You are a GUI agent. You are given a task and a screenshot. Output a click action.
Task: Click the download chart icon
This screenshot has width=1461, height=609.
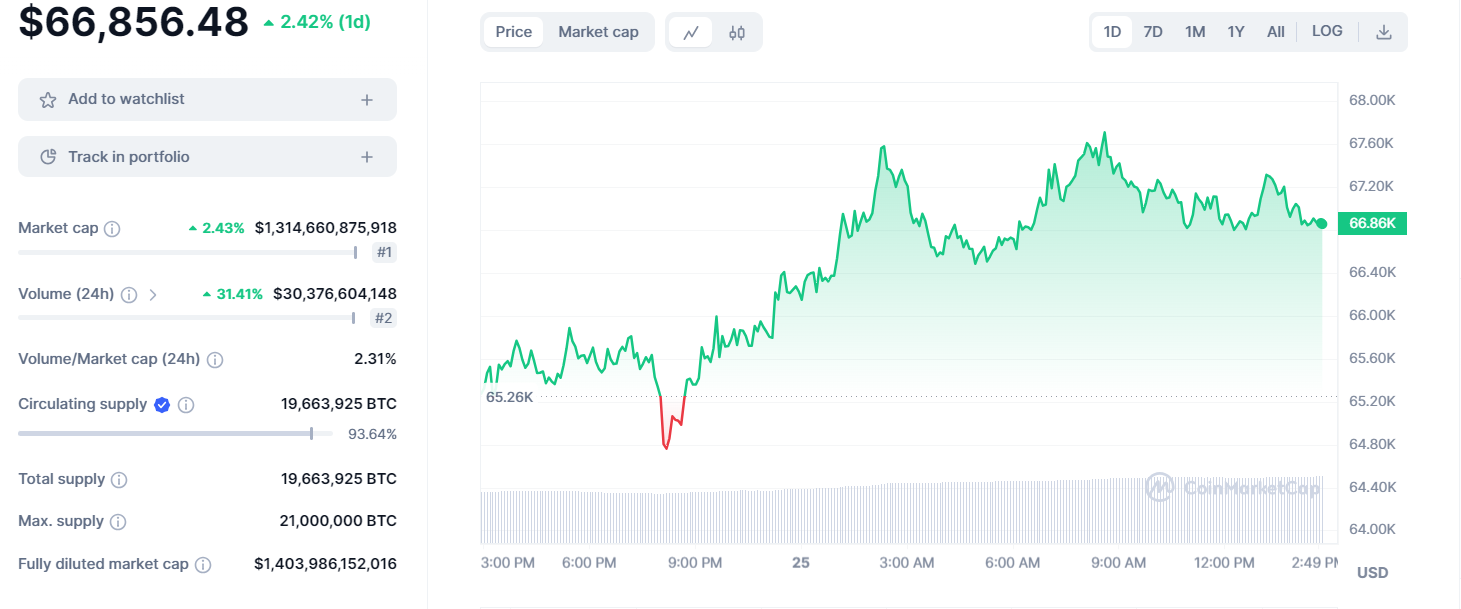1384,32
